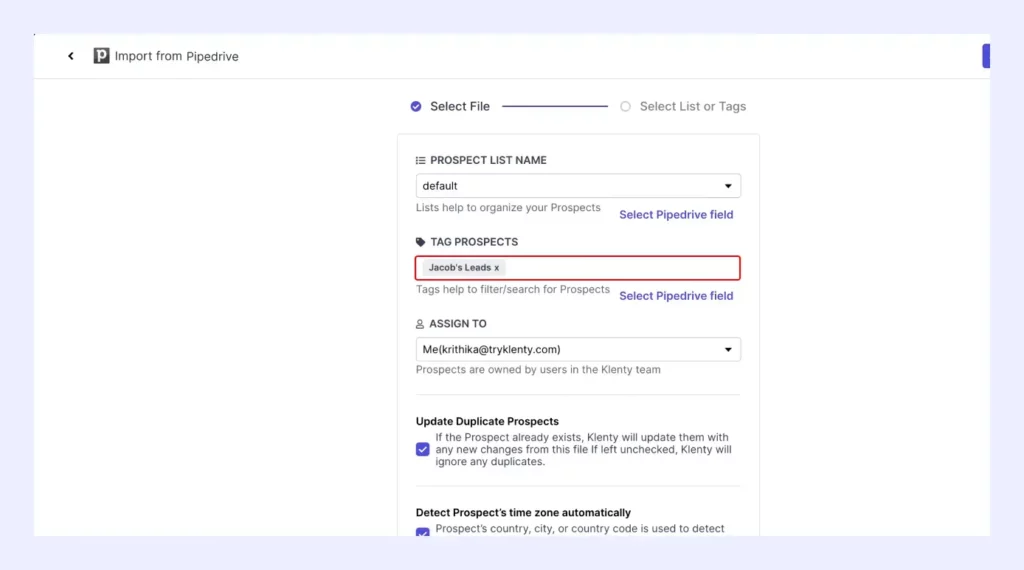Uncheck the Update Duplicate Prospects checkbox
This screenshot has width=1024, height=570.
pyautogui.click(x=423, y=449)
